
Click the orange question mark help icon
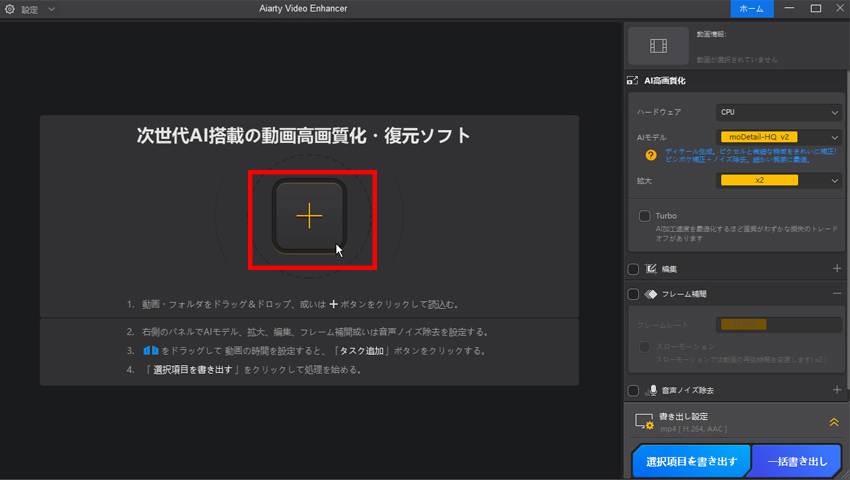click(x=651, y=156)
